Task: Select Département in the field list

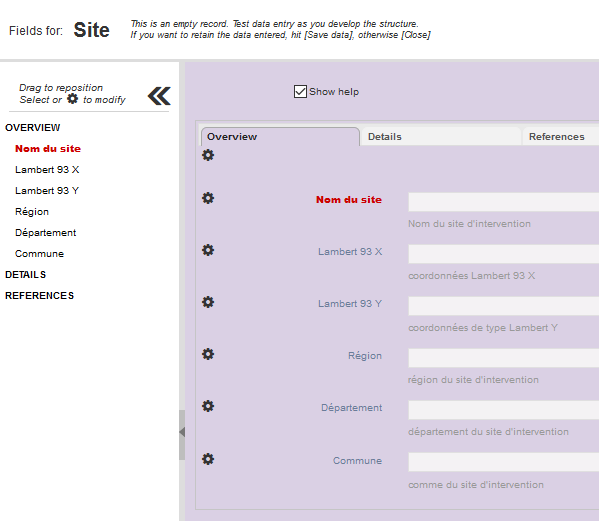Action: pos(45,233)
